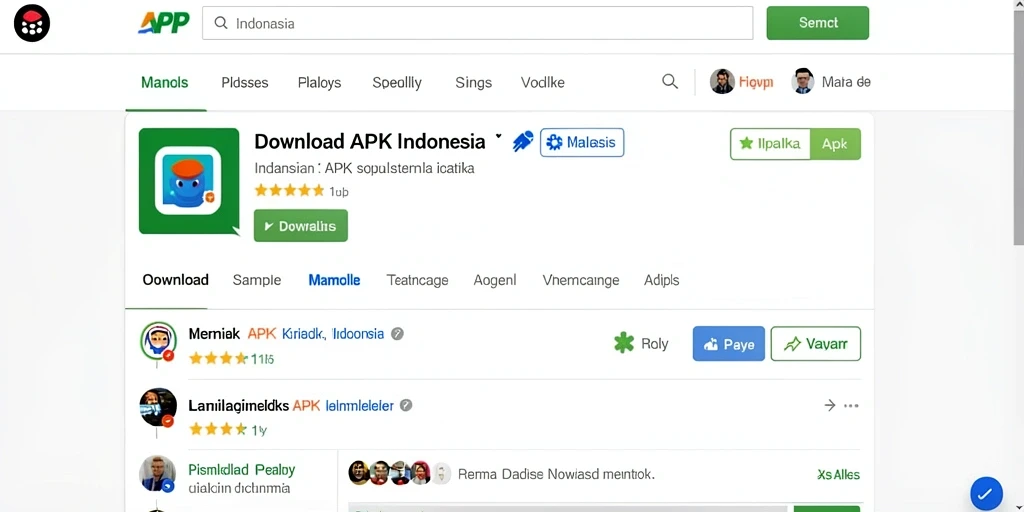Click the green Apk button
Viewport: 1024px width, 512px height.
click(x=835, y=144)
